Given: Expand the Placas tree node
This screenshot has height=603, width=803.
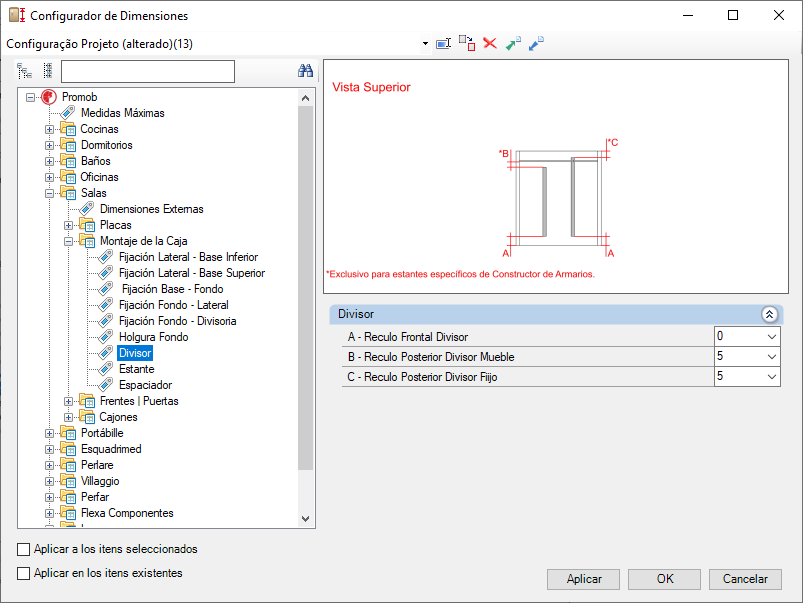Looking at the screenshot, I should (x=69, y=225).
